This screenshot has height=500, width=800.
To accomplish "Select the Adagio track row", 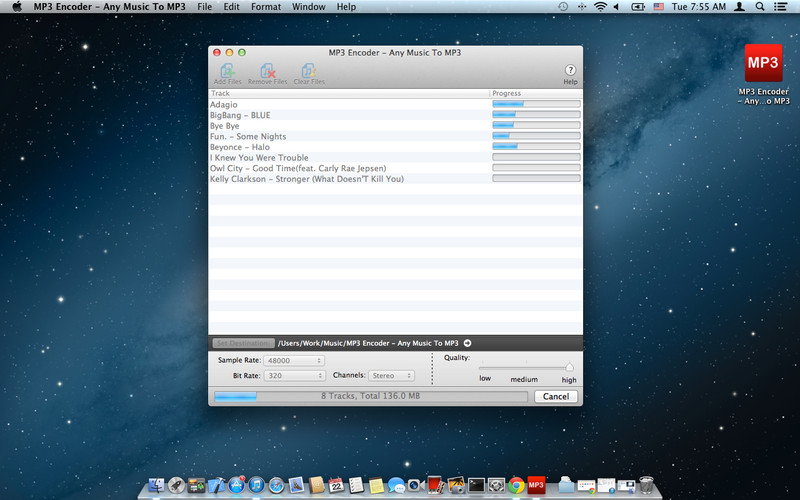I will (x=395, y=104).
